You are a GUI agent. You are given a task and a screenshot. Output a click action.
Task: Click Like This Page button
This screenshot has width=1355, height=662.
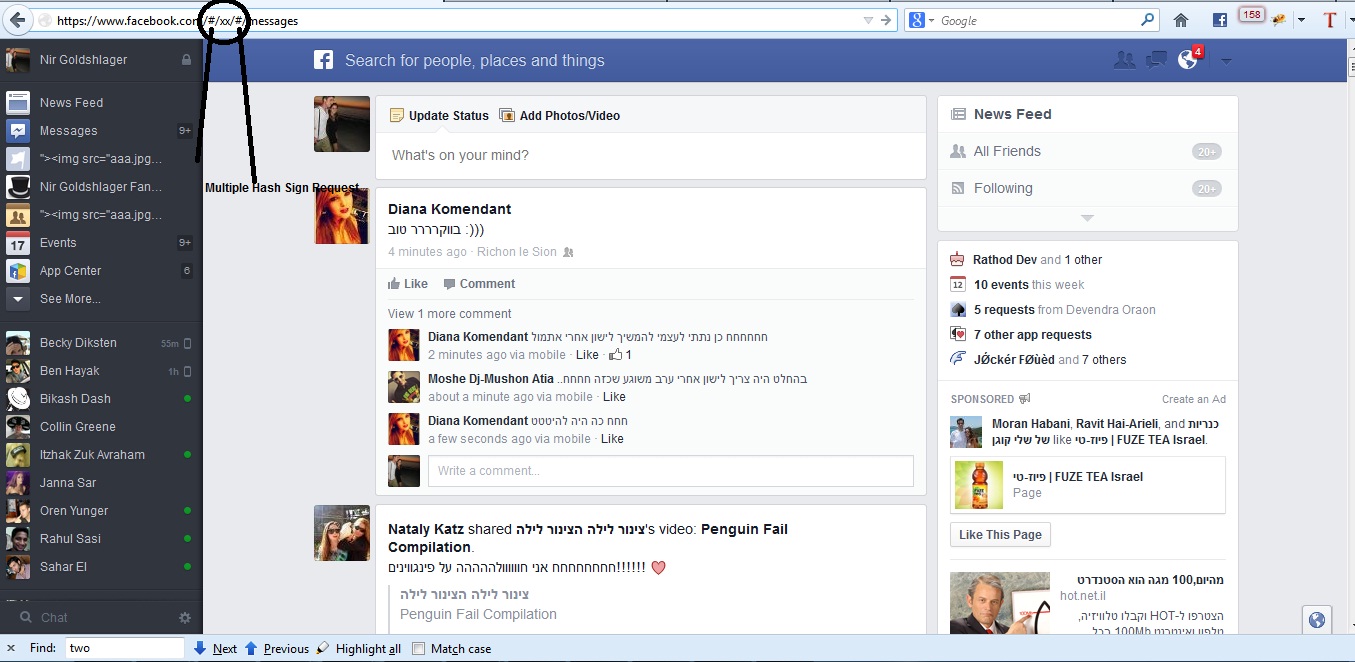(x=1000, y=535)
